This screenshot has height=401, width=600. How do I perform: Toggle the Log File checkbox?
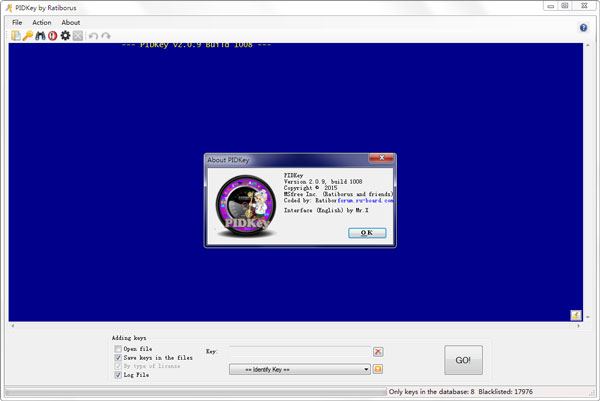click(x=118, y=375)
